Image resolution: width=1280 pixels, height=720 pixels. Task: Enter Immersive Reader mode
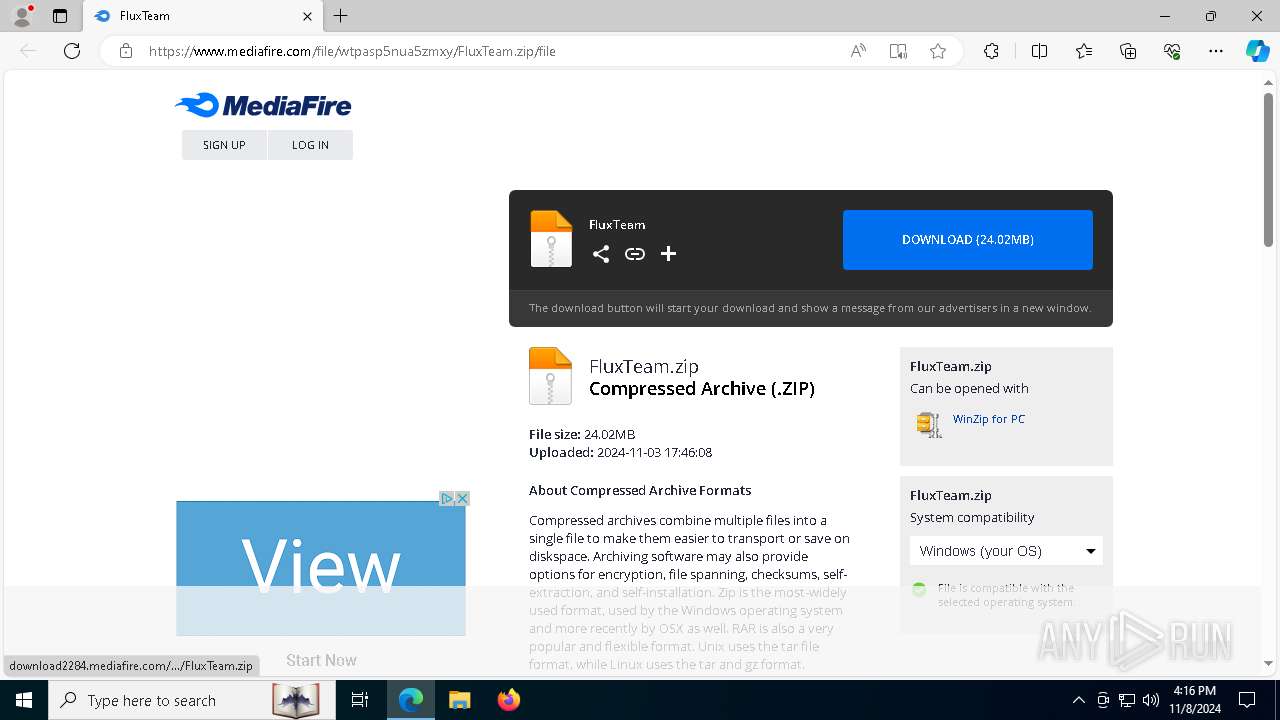(898, 51)
